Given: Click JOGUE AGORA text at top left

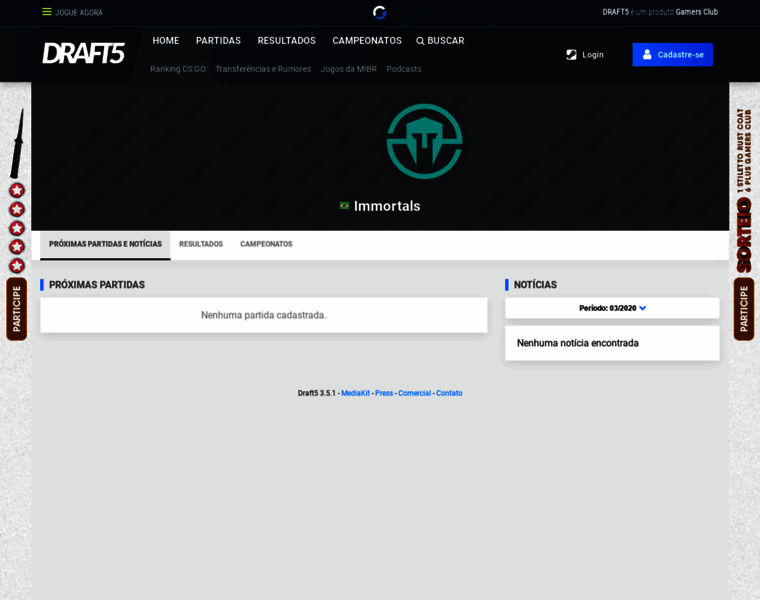Looking at the screenshot, I should (79, 13).
